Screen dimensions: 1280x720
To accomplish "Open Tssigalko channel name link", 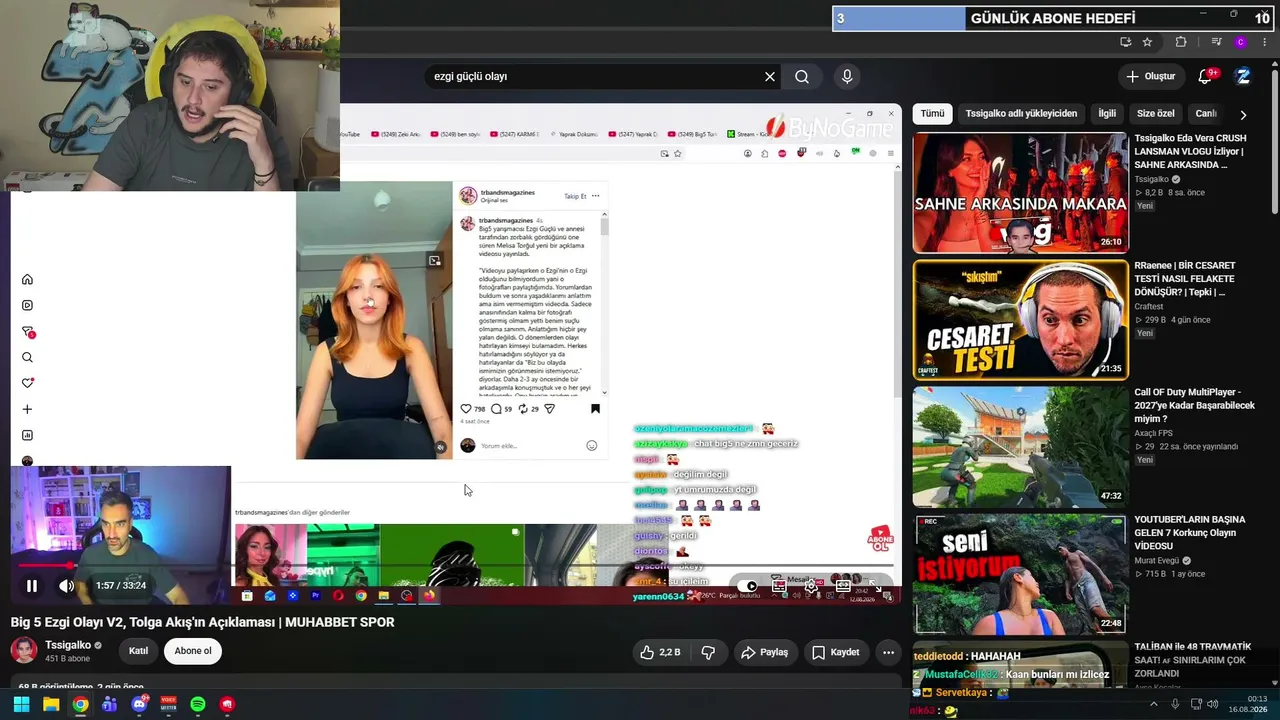I will pyautogui.click(x=68, y=646).
